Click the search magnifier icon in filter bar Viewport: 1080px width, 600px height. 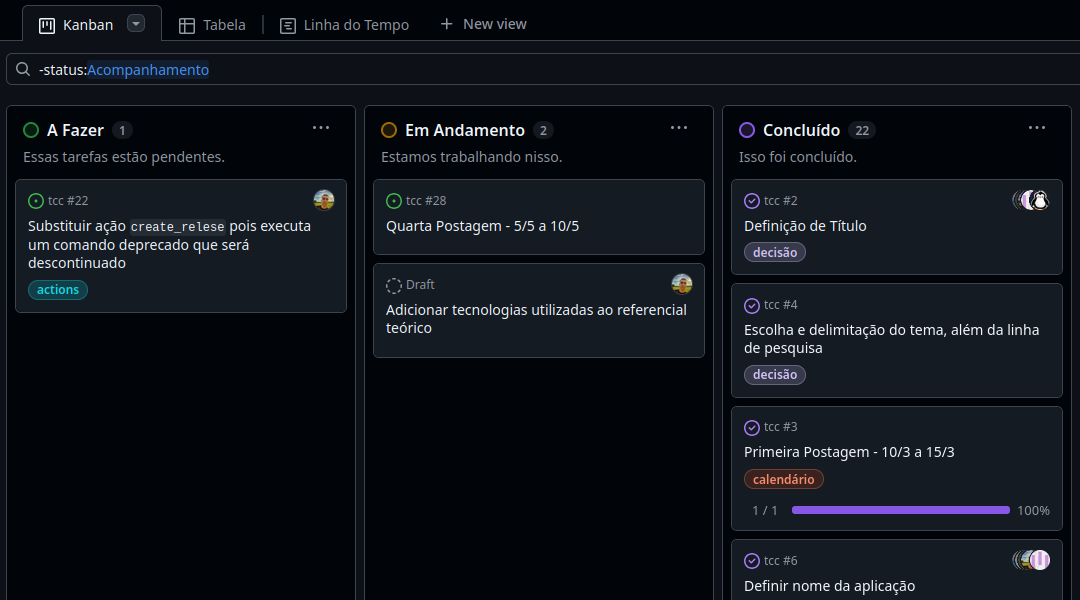23,70
